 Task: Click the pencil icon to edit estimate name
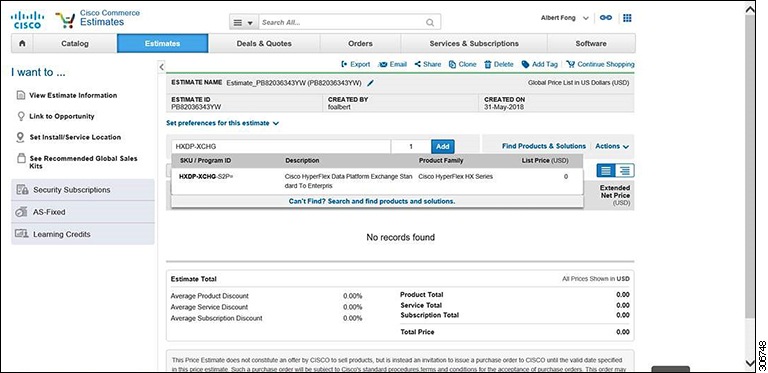[x=370, y=83]
